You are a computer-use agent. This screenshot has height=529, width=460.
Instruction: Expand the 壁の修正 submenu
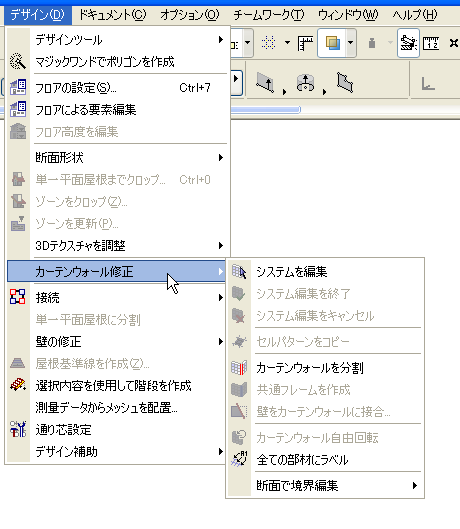click(x=221, y=341)
